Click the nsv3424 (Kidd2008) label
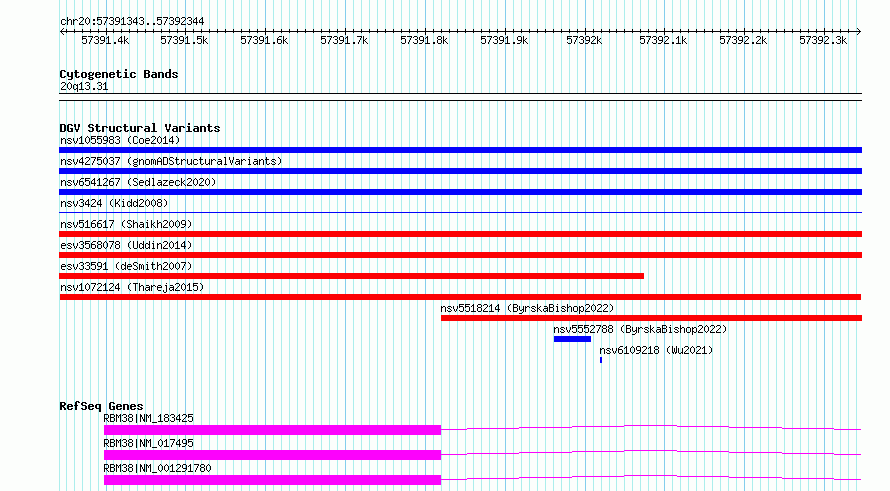890x491 pixels. [x=114, y=203]
